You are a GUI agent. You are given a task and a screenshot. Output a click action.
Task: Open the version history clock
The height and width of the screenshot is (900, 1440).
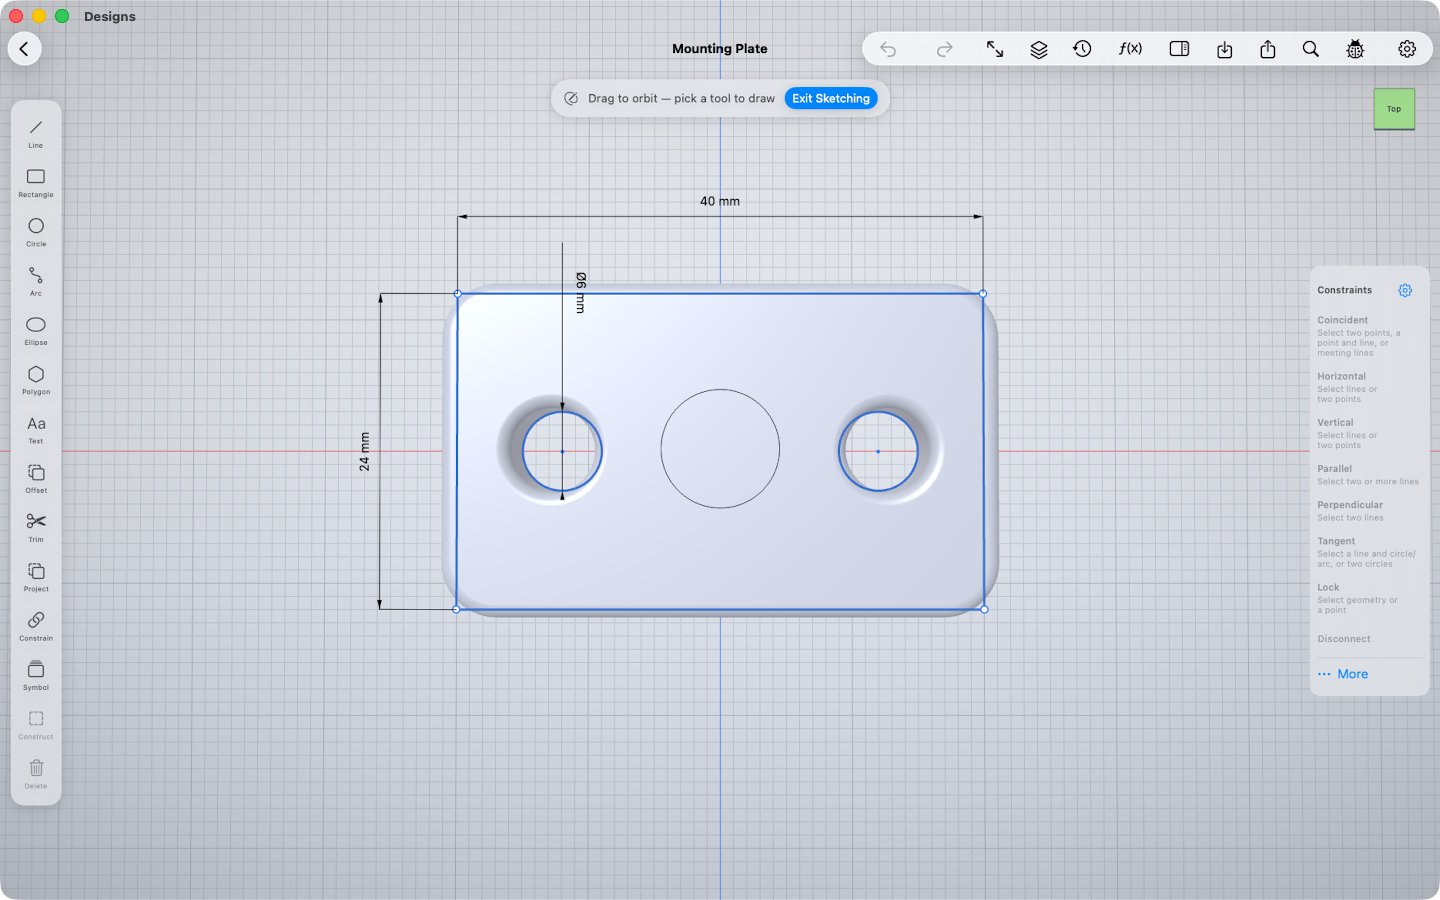click(1082, 49)
